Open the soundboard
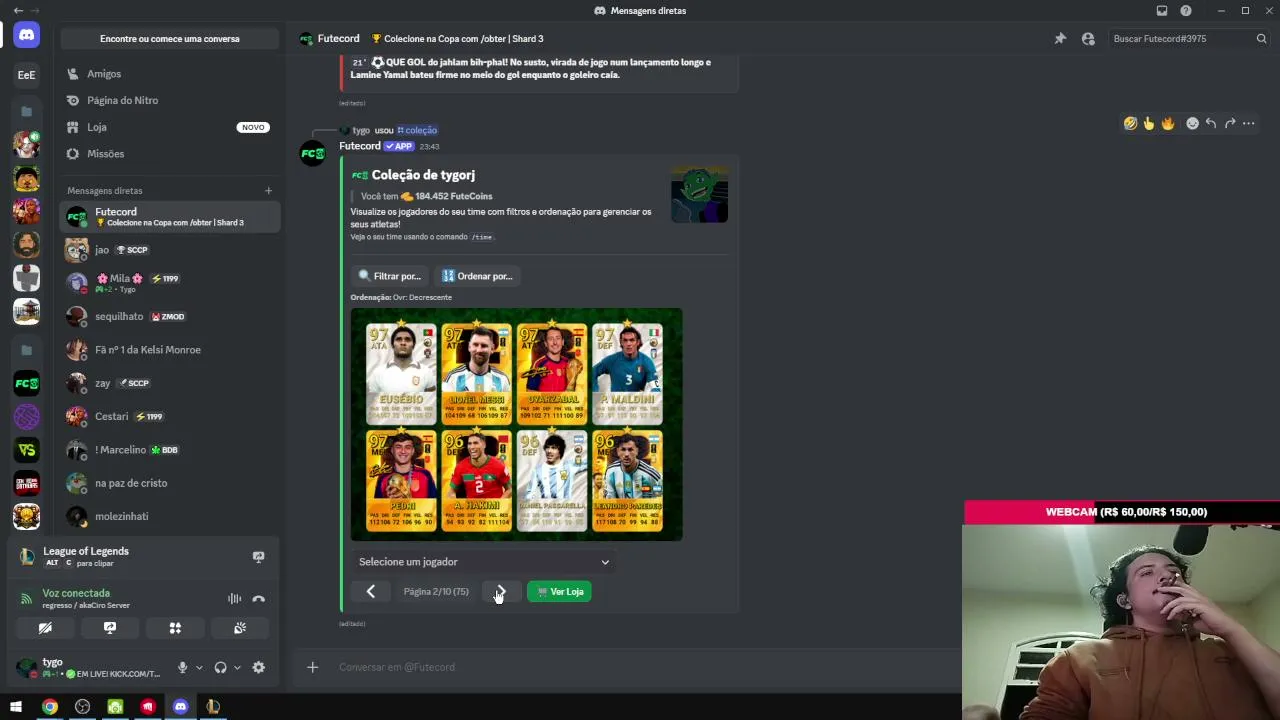 coord(240,628)
